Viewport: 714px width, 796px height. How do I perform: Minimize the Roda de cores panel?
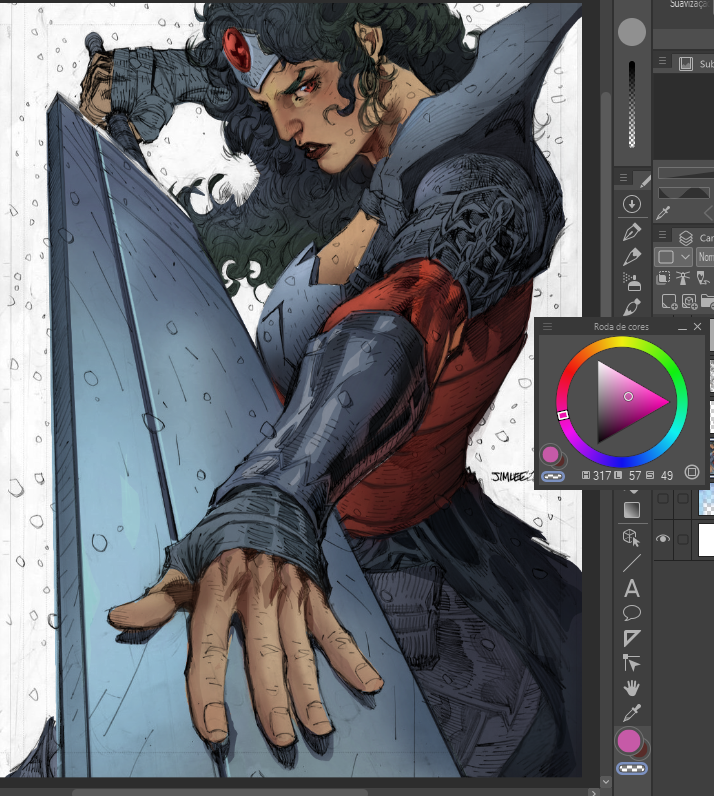click(682, 327)
